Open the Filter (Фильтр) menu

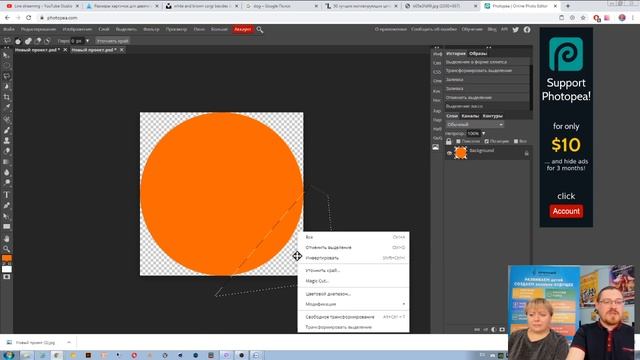151,29
